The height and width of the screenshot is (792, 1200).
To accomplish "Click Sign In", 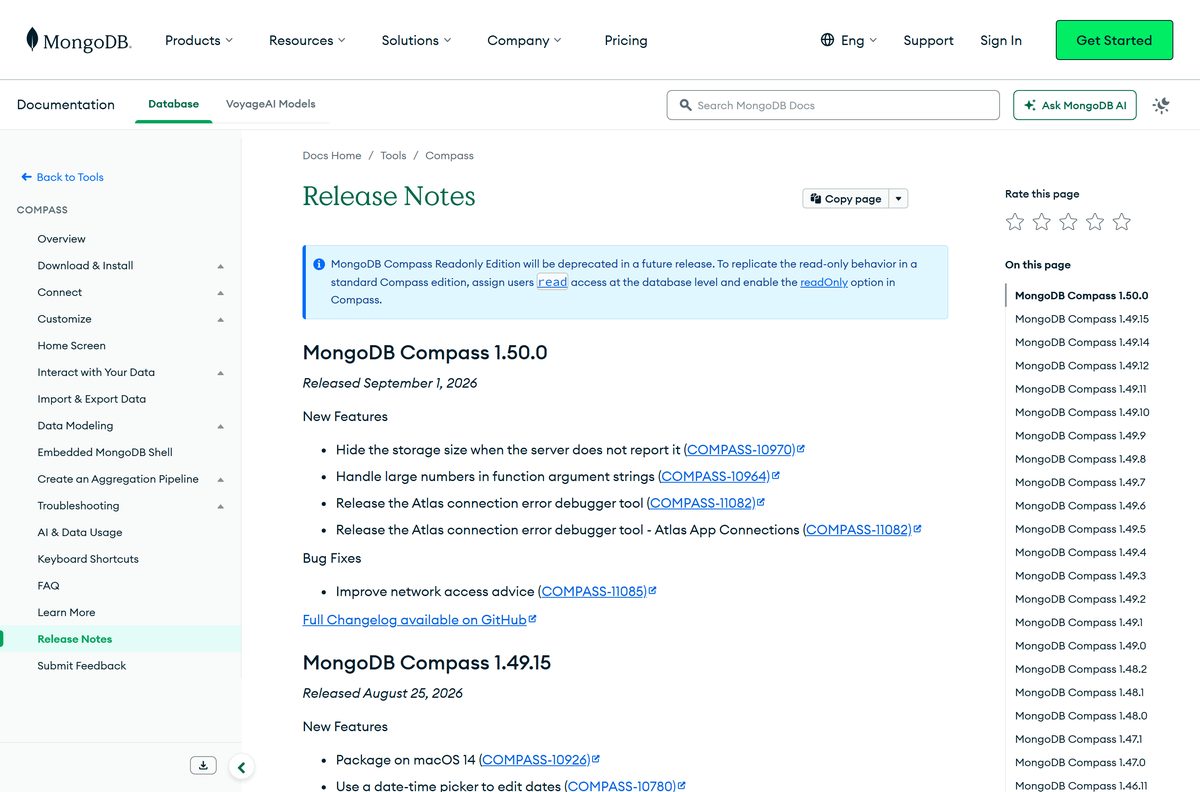I will [x=1001, y=40].
